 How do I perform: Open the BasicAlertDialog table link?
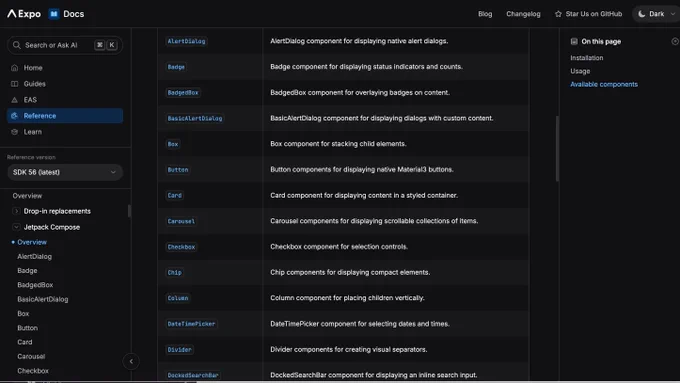click(x=195, y=118)
